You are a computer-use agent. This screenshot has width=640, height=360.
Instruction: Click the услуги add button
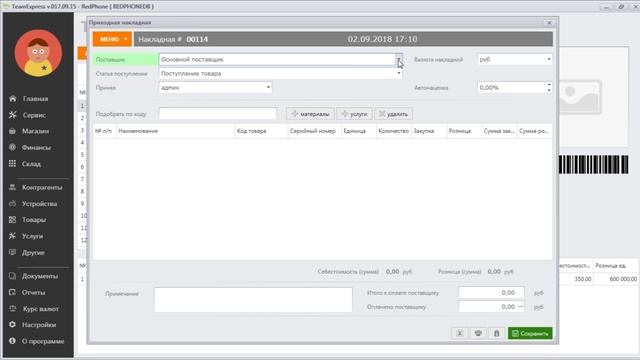tap(354, 114)
